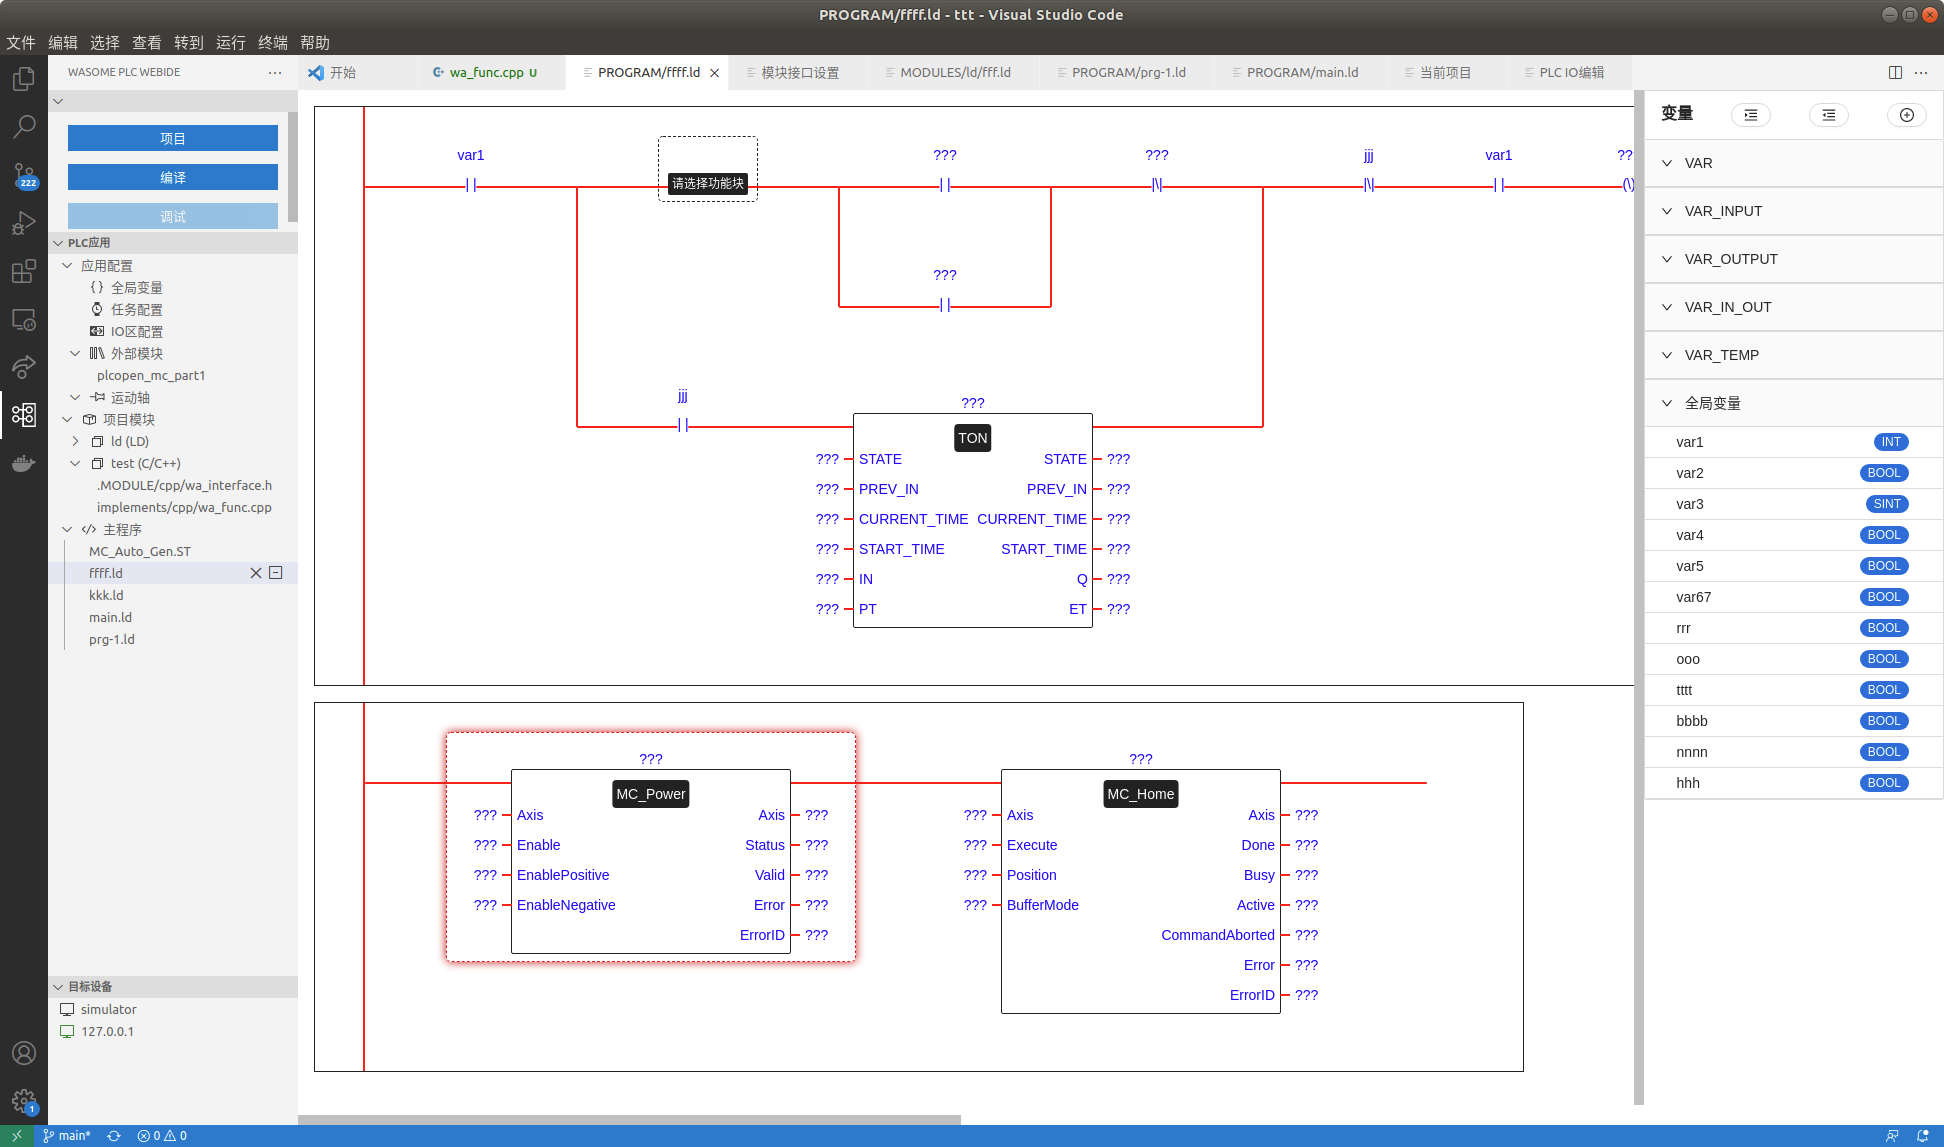Open Run and Debug view icon
The image size is (1944, 1147).
coord(23,223)
